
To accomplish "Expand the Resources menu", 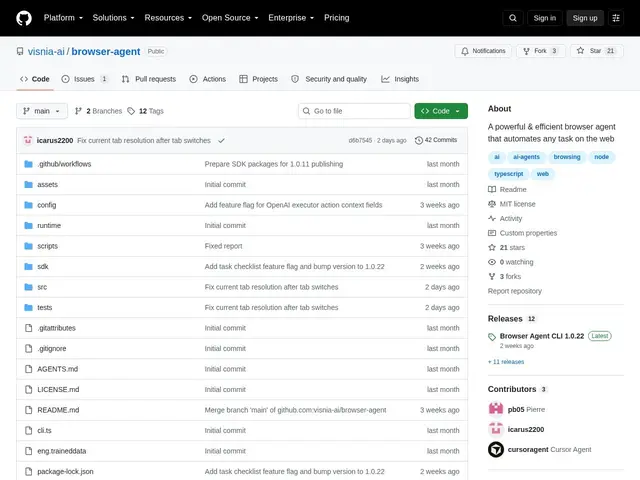I will click(x=168, y=18).
